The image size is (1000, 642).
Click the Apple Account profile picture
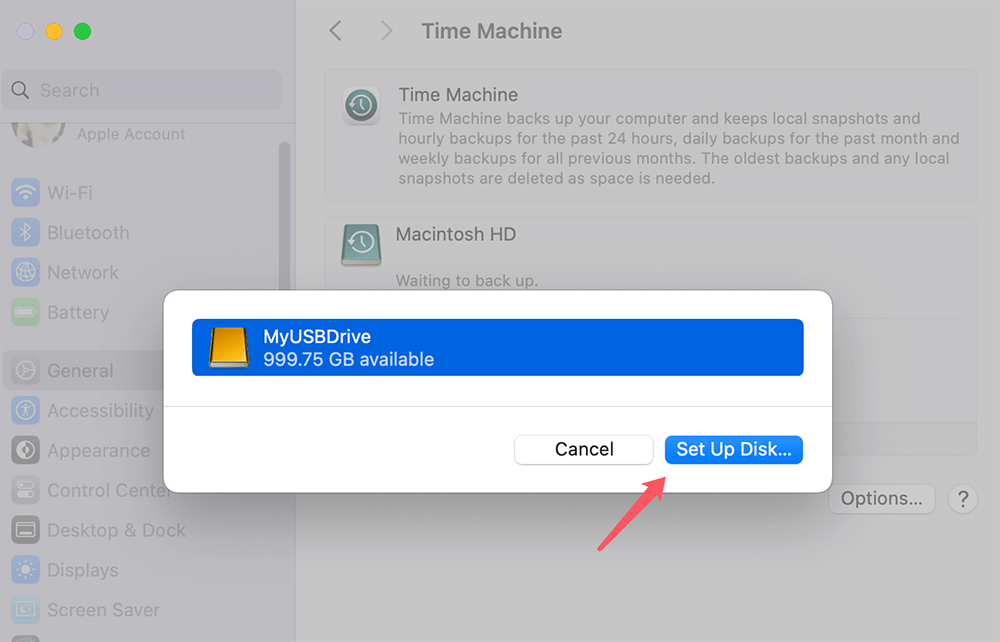click(x=37, y=133)
